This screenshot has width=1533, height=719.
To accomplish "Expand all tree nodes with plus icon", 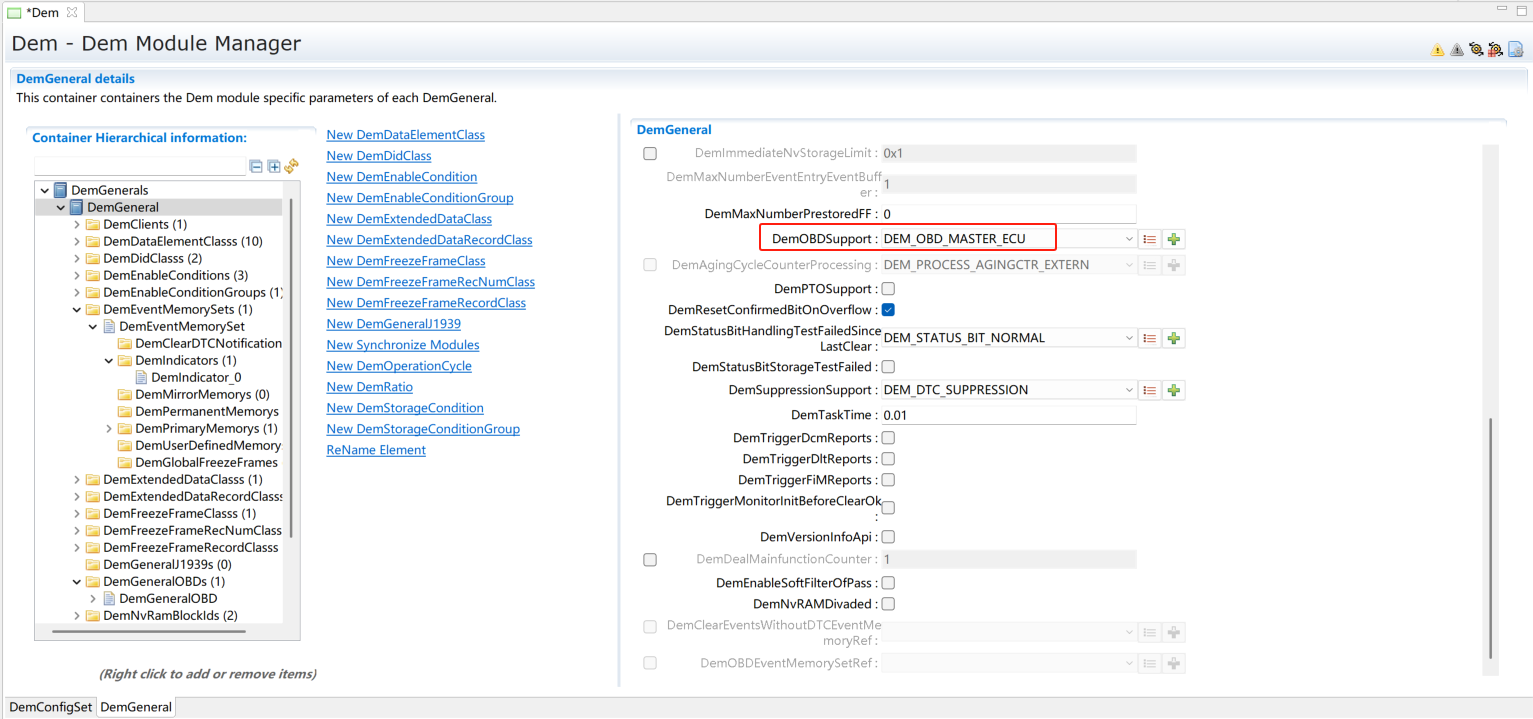I will 274,166.
